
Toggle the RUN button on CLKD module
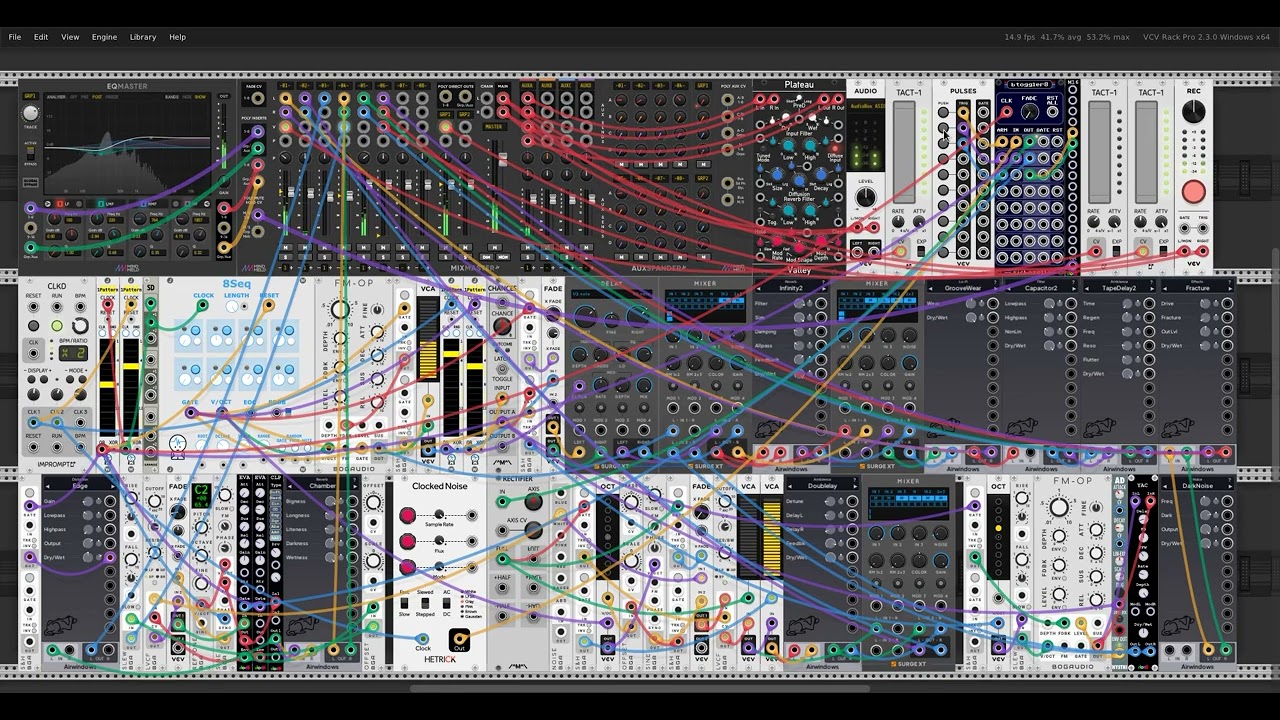tap(57, 326)
